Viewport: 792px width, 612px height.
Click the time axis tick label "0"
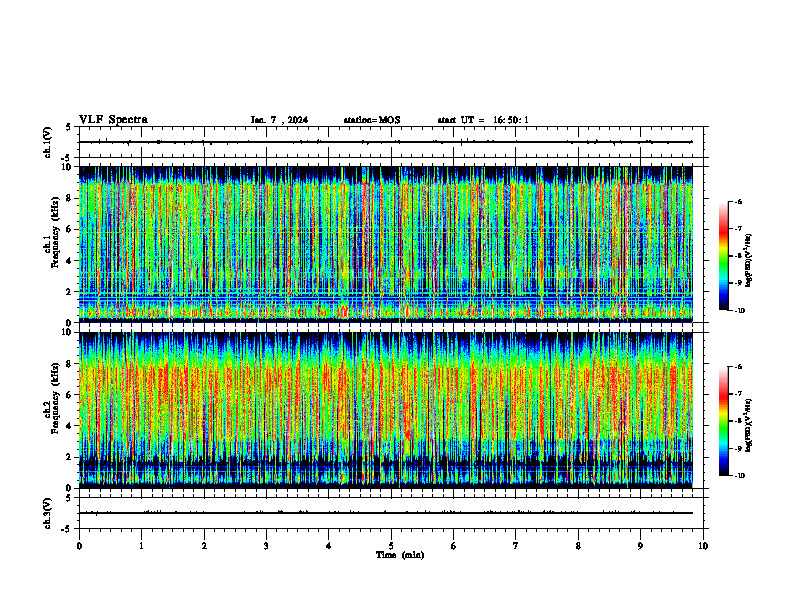point(79,546)
